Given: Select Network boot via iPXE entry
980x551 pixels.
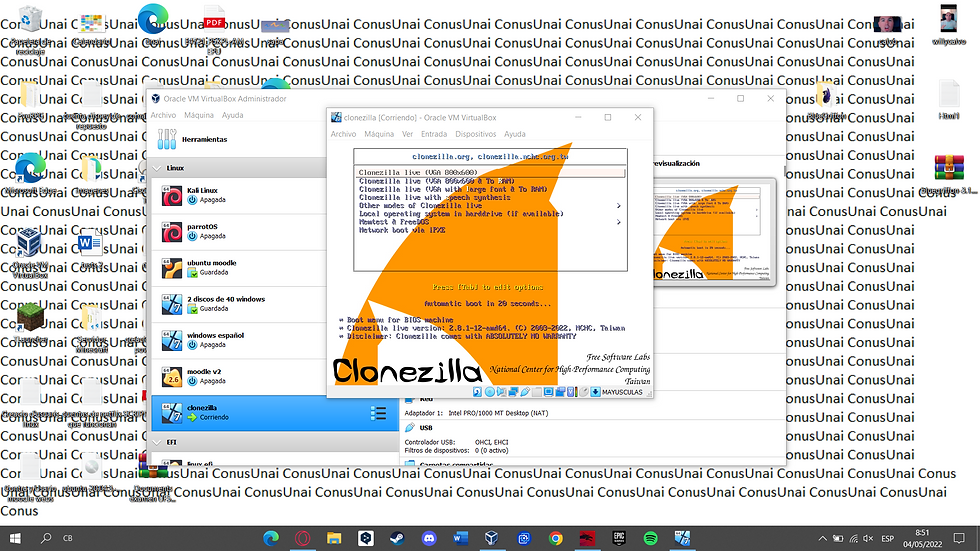Looking at the screenshot, I should pos(402,230).
